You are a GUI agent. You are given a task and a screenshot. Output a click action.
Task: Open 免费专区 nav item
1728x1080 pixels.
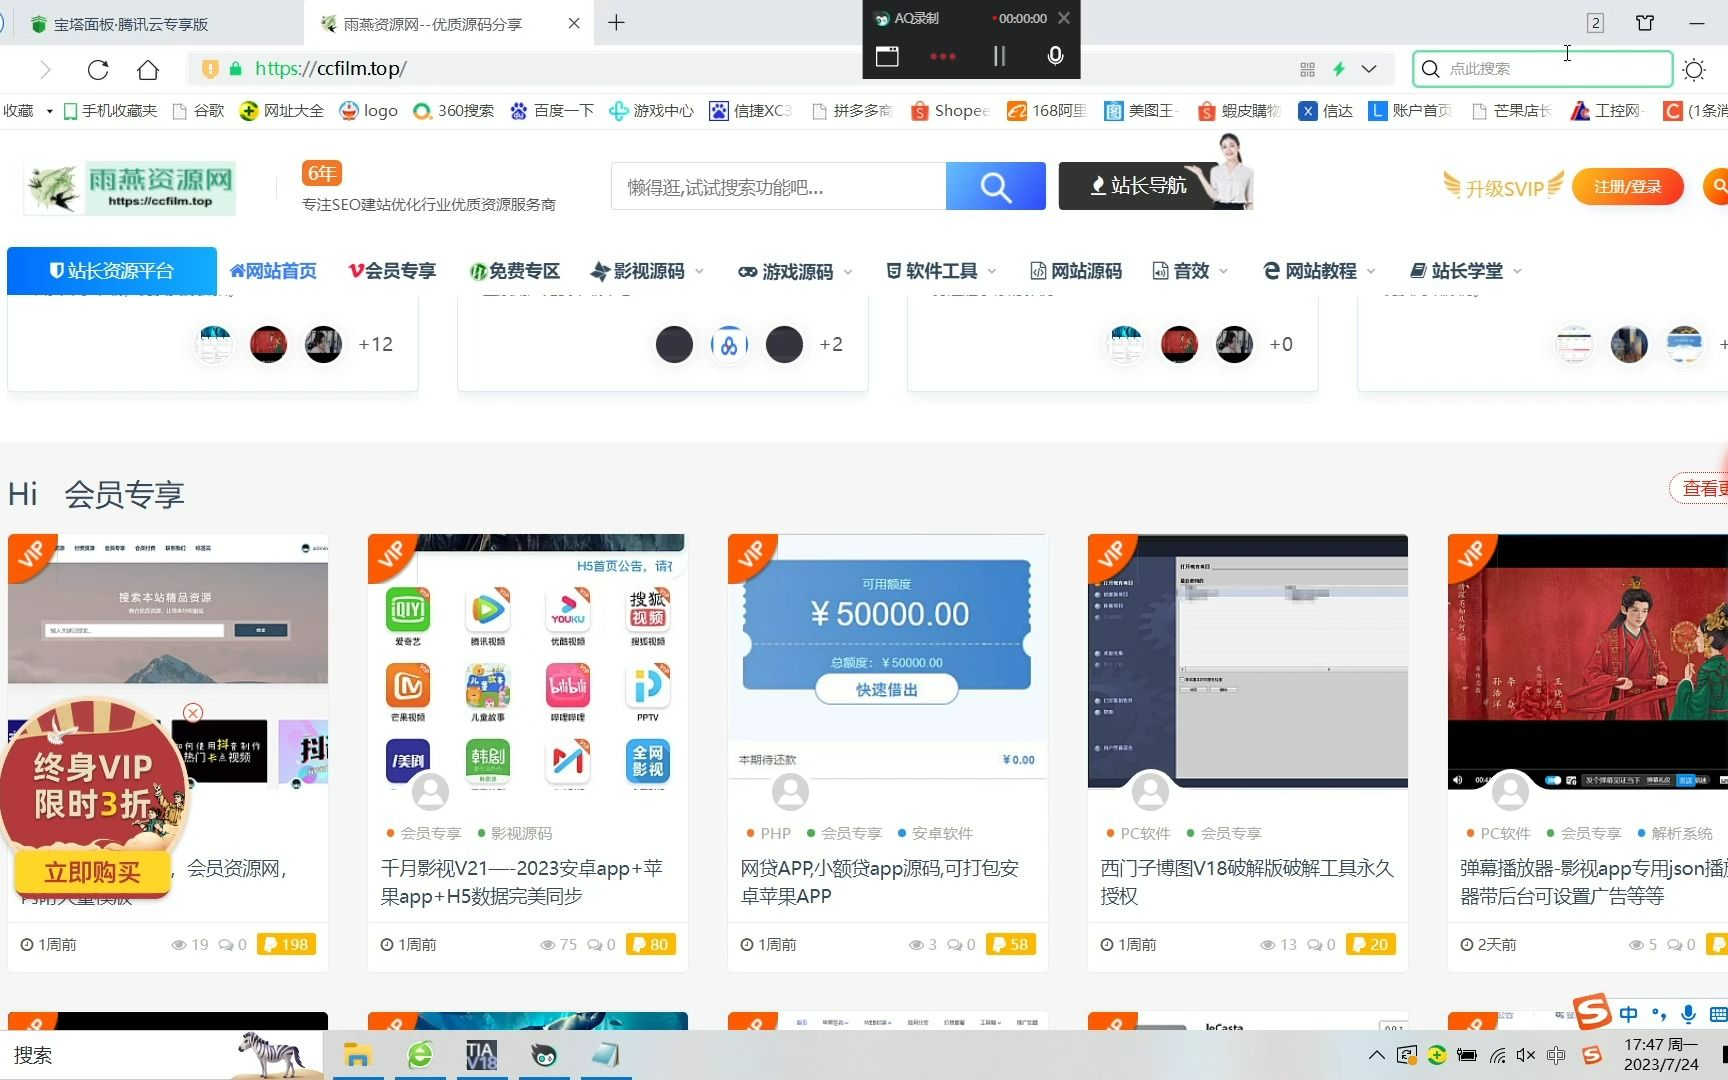click(x=515, y=271)
